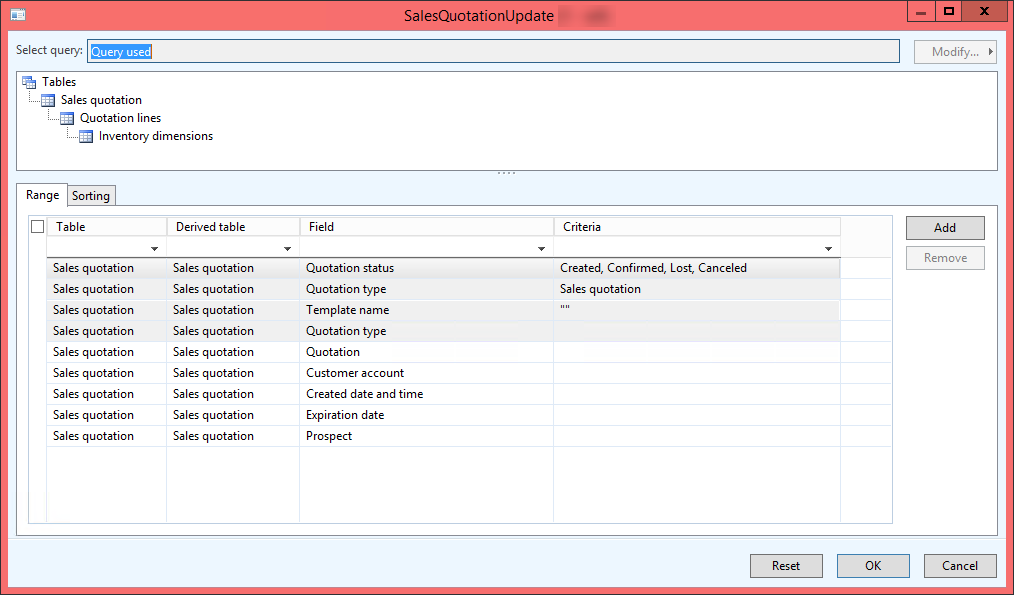This screenshot has height=595, width=1014.
Task: Click the Select query input field
Action: pyautogui.click(x=492, y=51)
